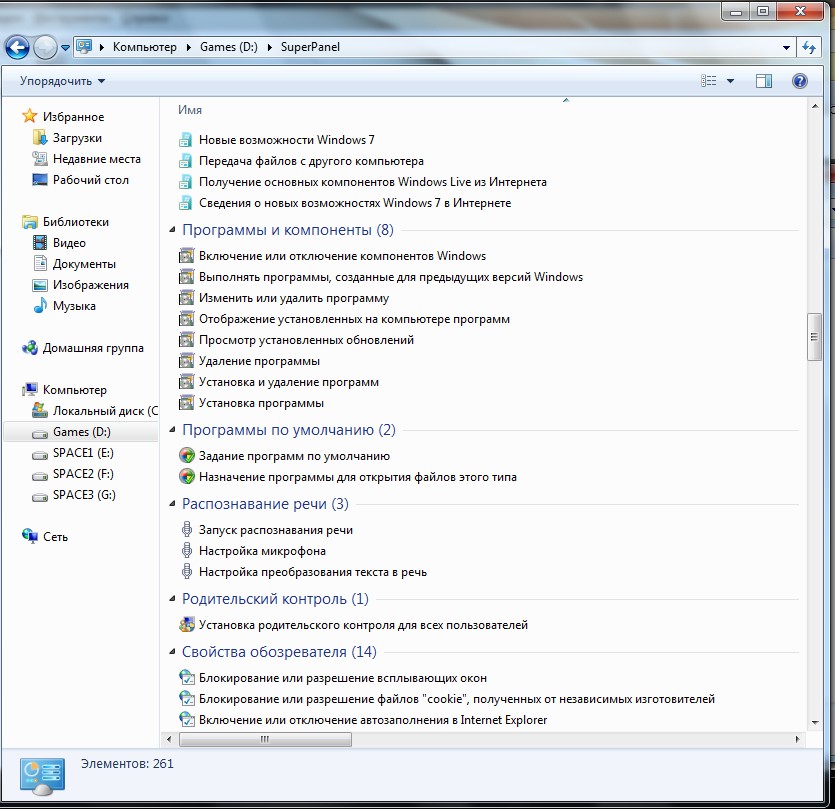Expand arrow after Компьютер in address bar

pyautogui.click(x=189, y=47)
